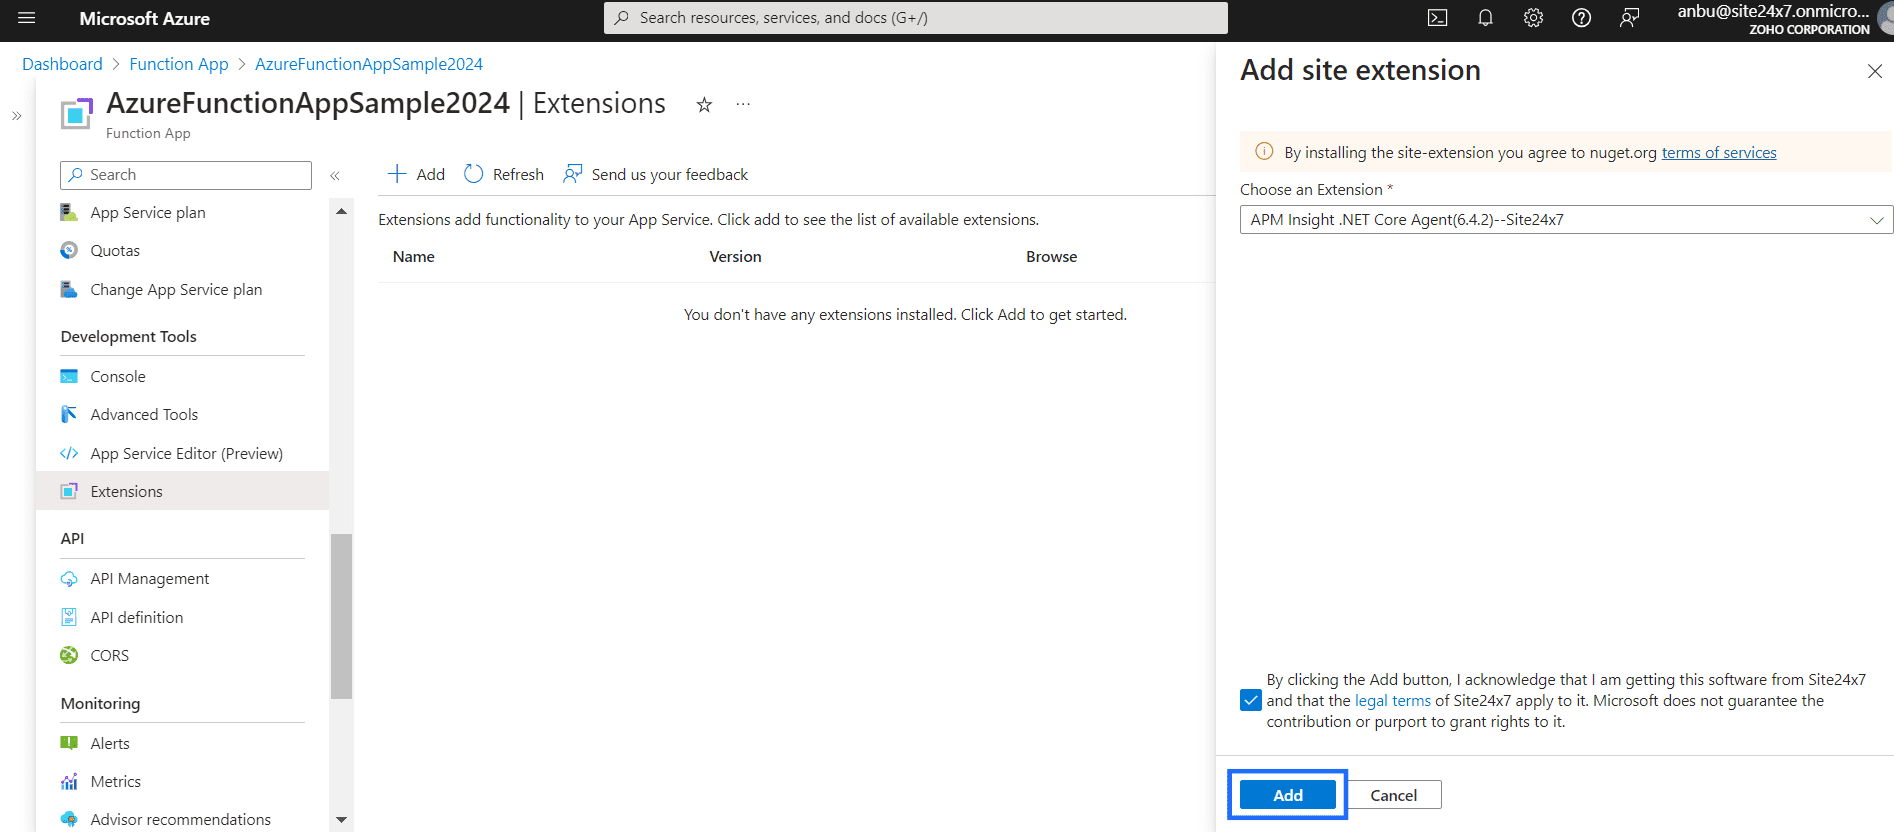This screenshot has width=1894, height=836.
Task: Click the Refresh toolbar button
Action: (504, 174)
